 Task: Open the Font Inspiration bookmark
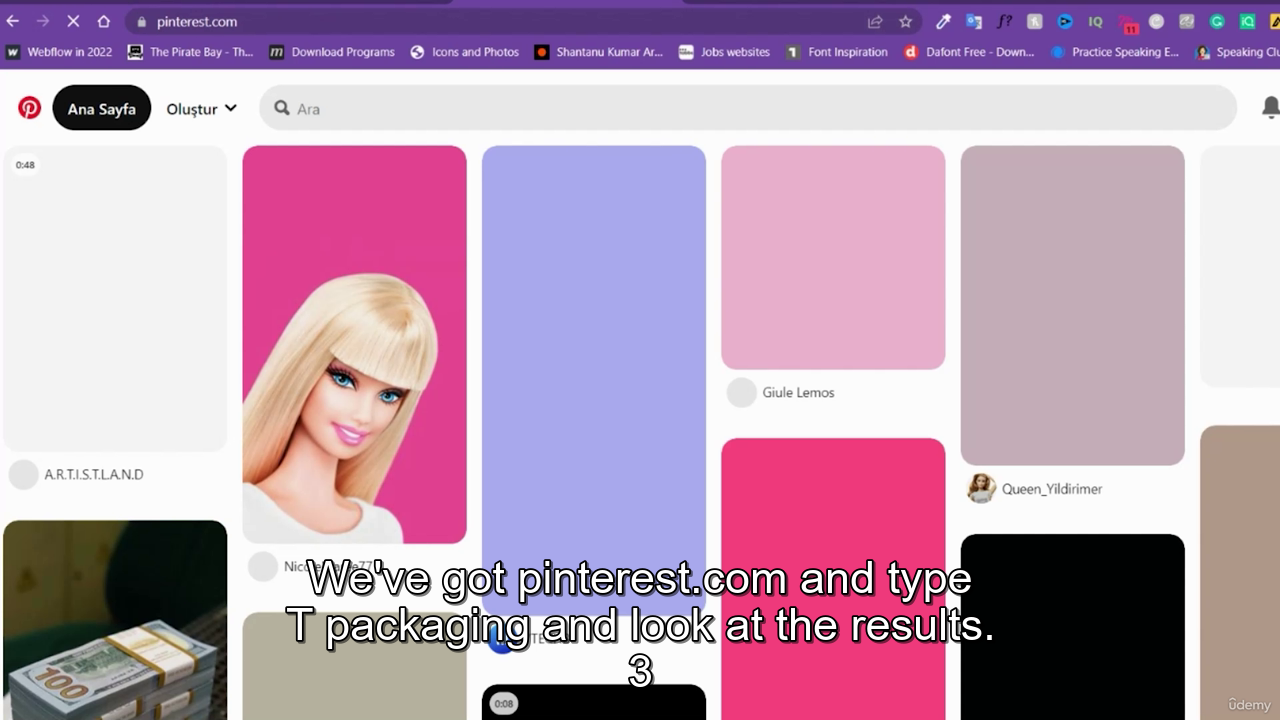click(x=837, y=52)
